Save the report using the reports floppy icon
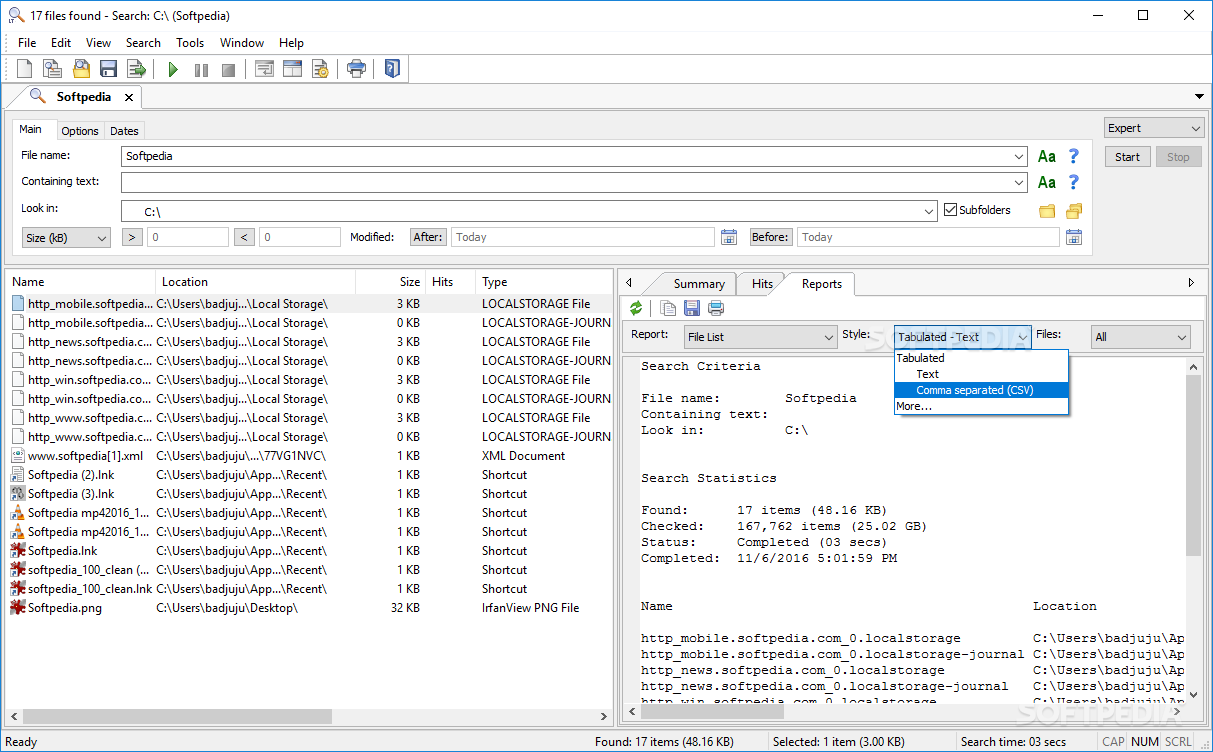This screenshot has height=752, width=1213. tap(692, 308)
